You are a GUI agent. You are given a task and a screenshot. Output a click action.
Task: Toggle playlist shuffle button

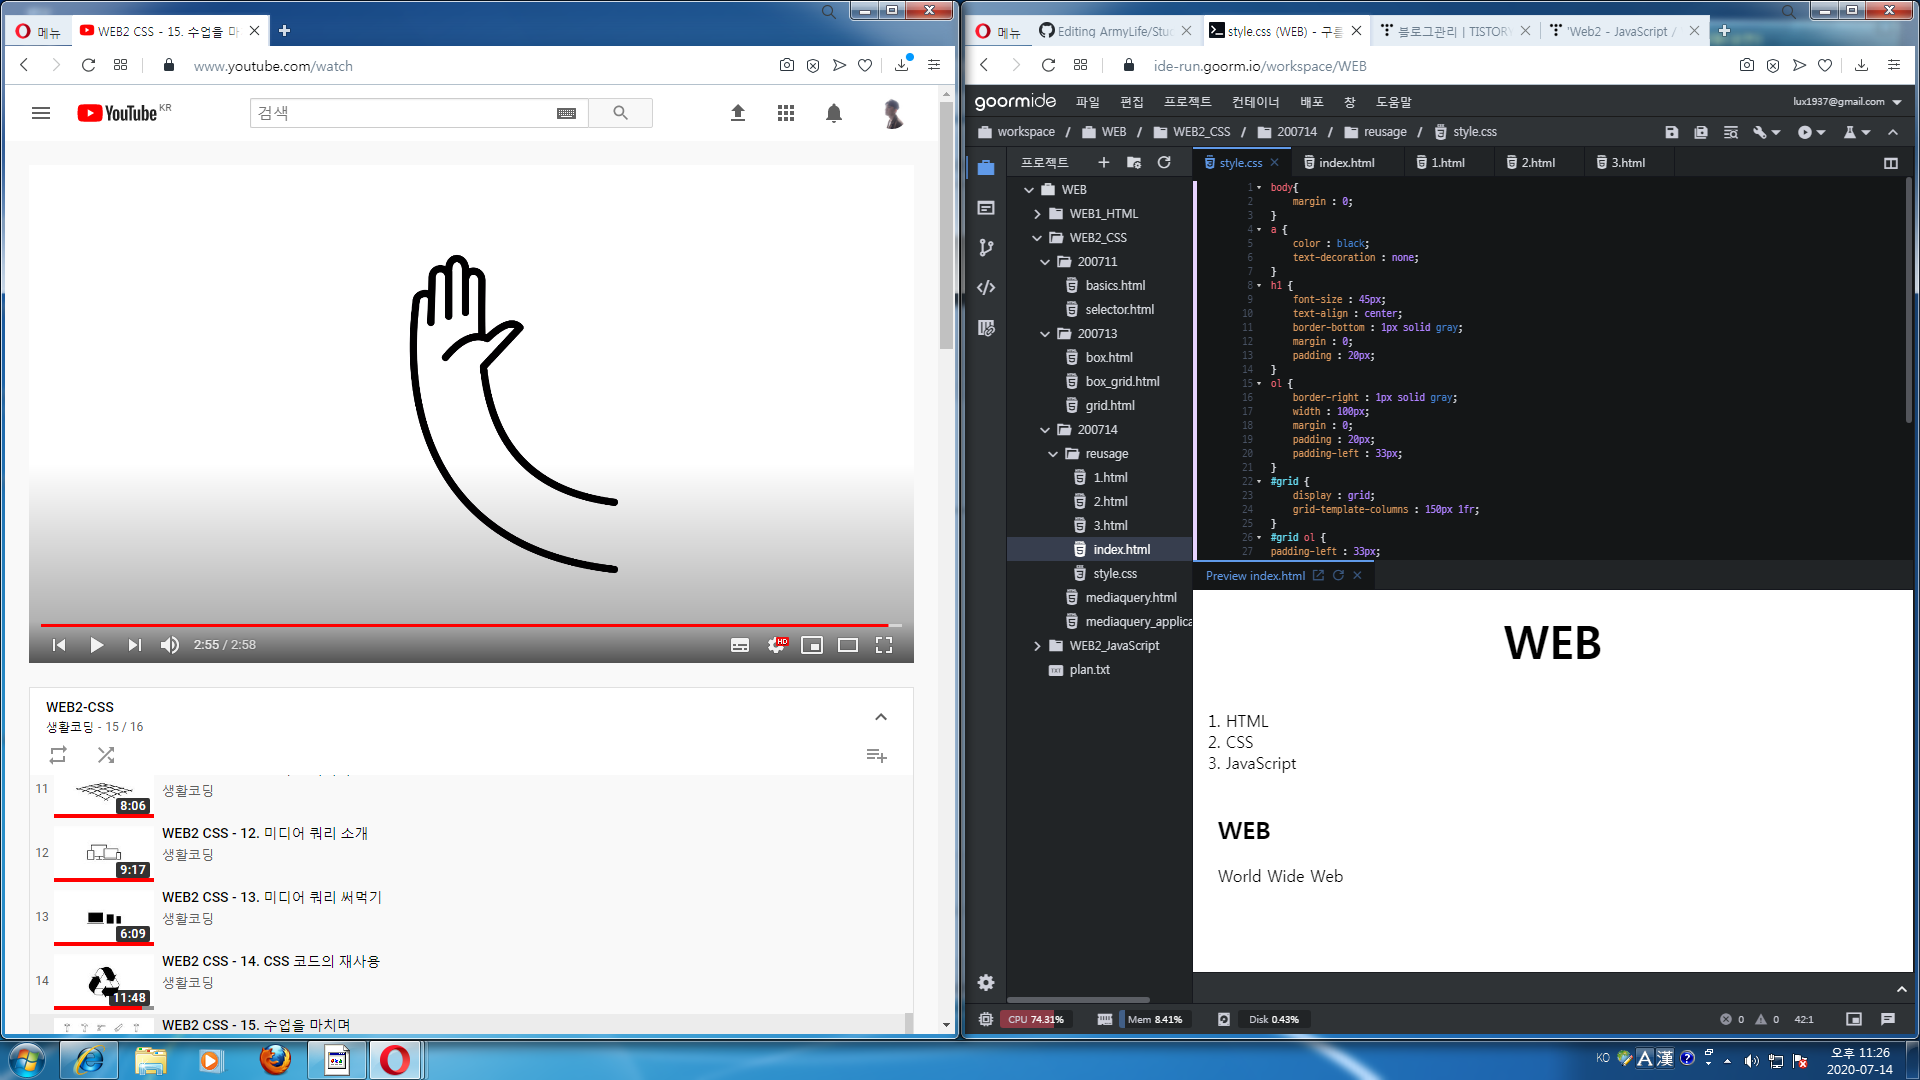tap(106, 755)
